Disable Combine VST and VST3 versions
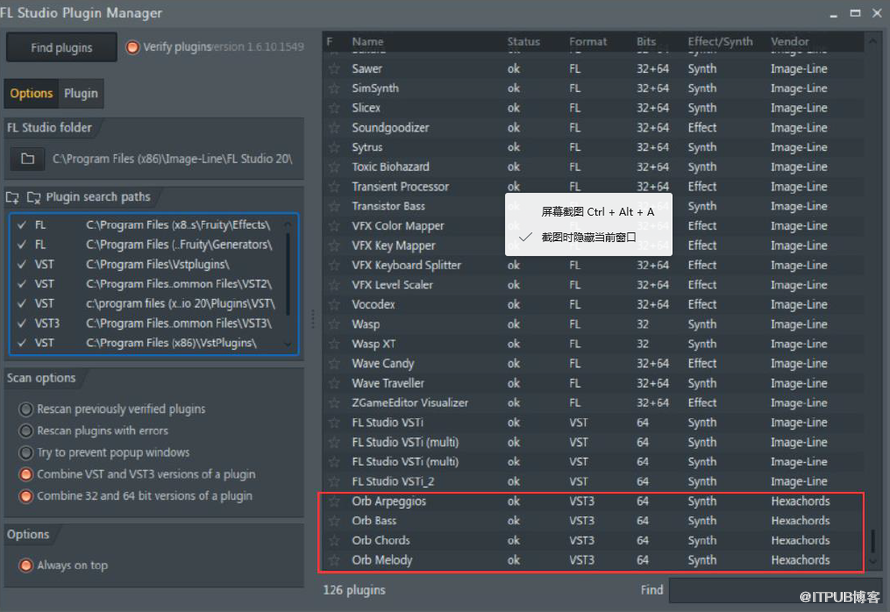 coord(26,474)
